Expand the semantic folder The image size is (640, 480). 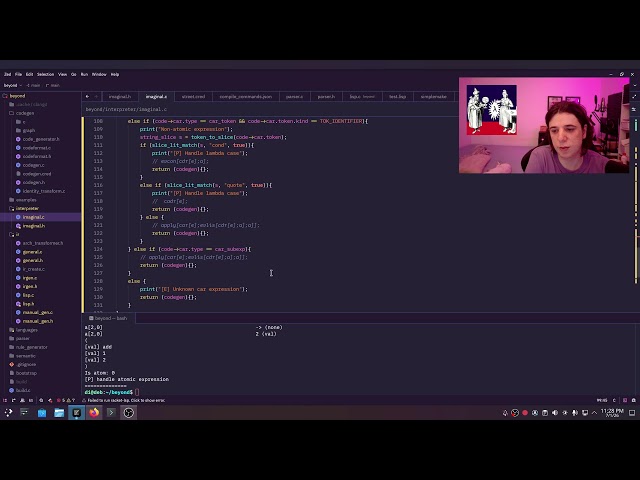22,356
